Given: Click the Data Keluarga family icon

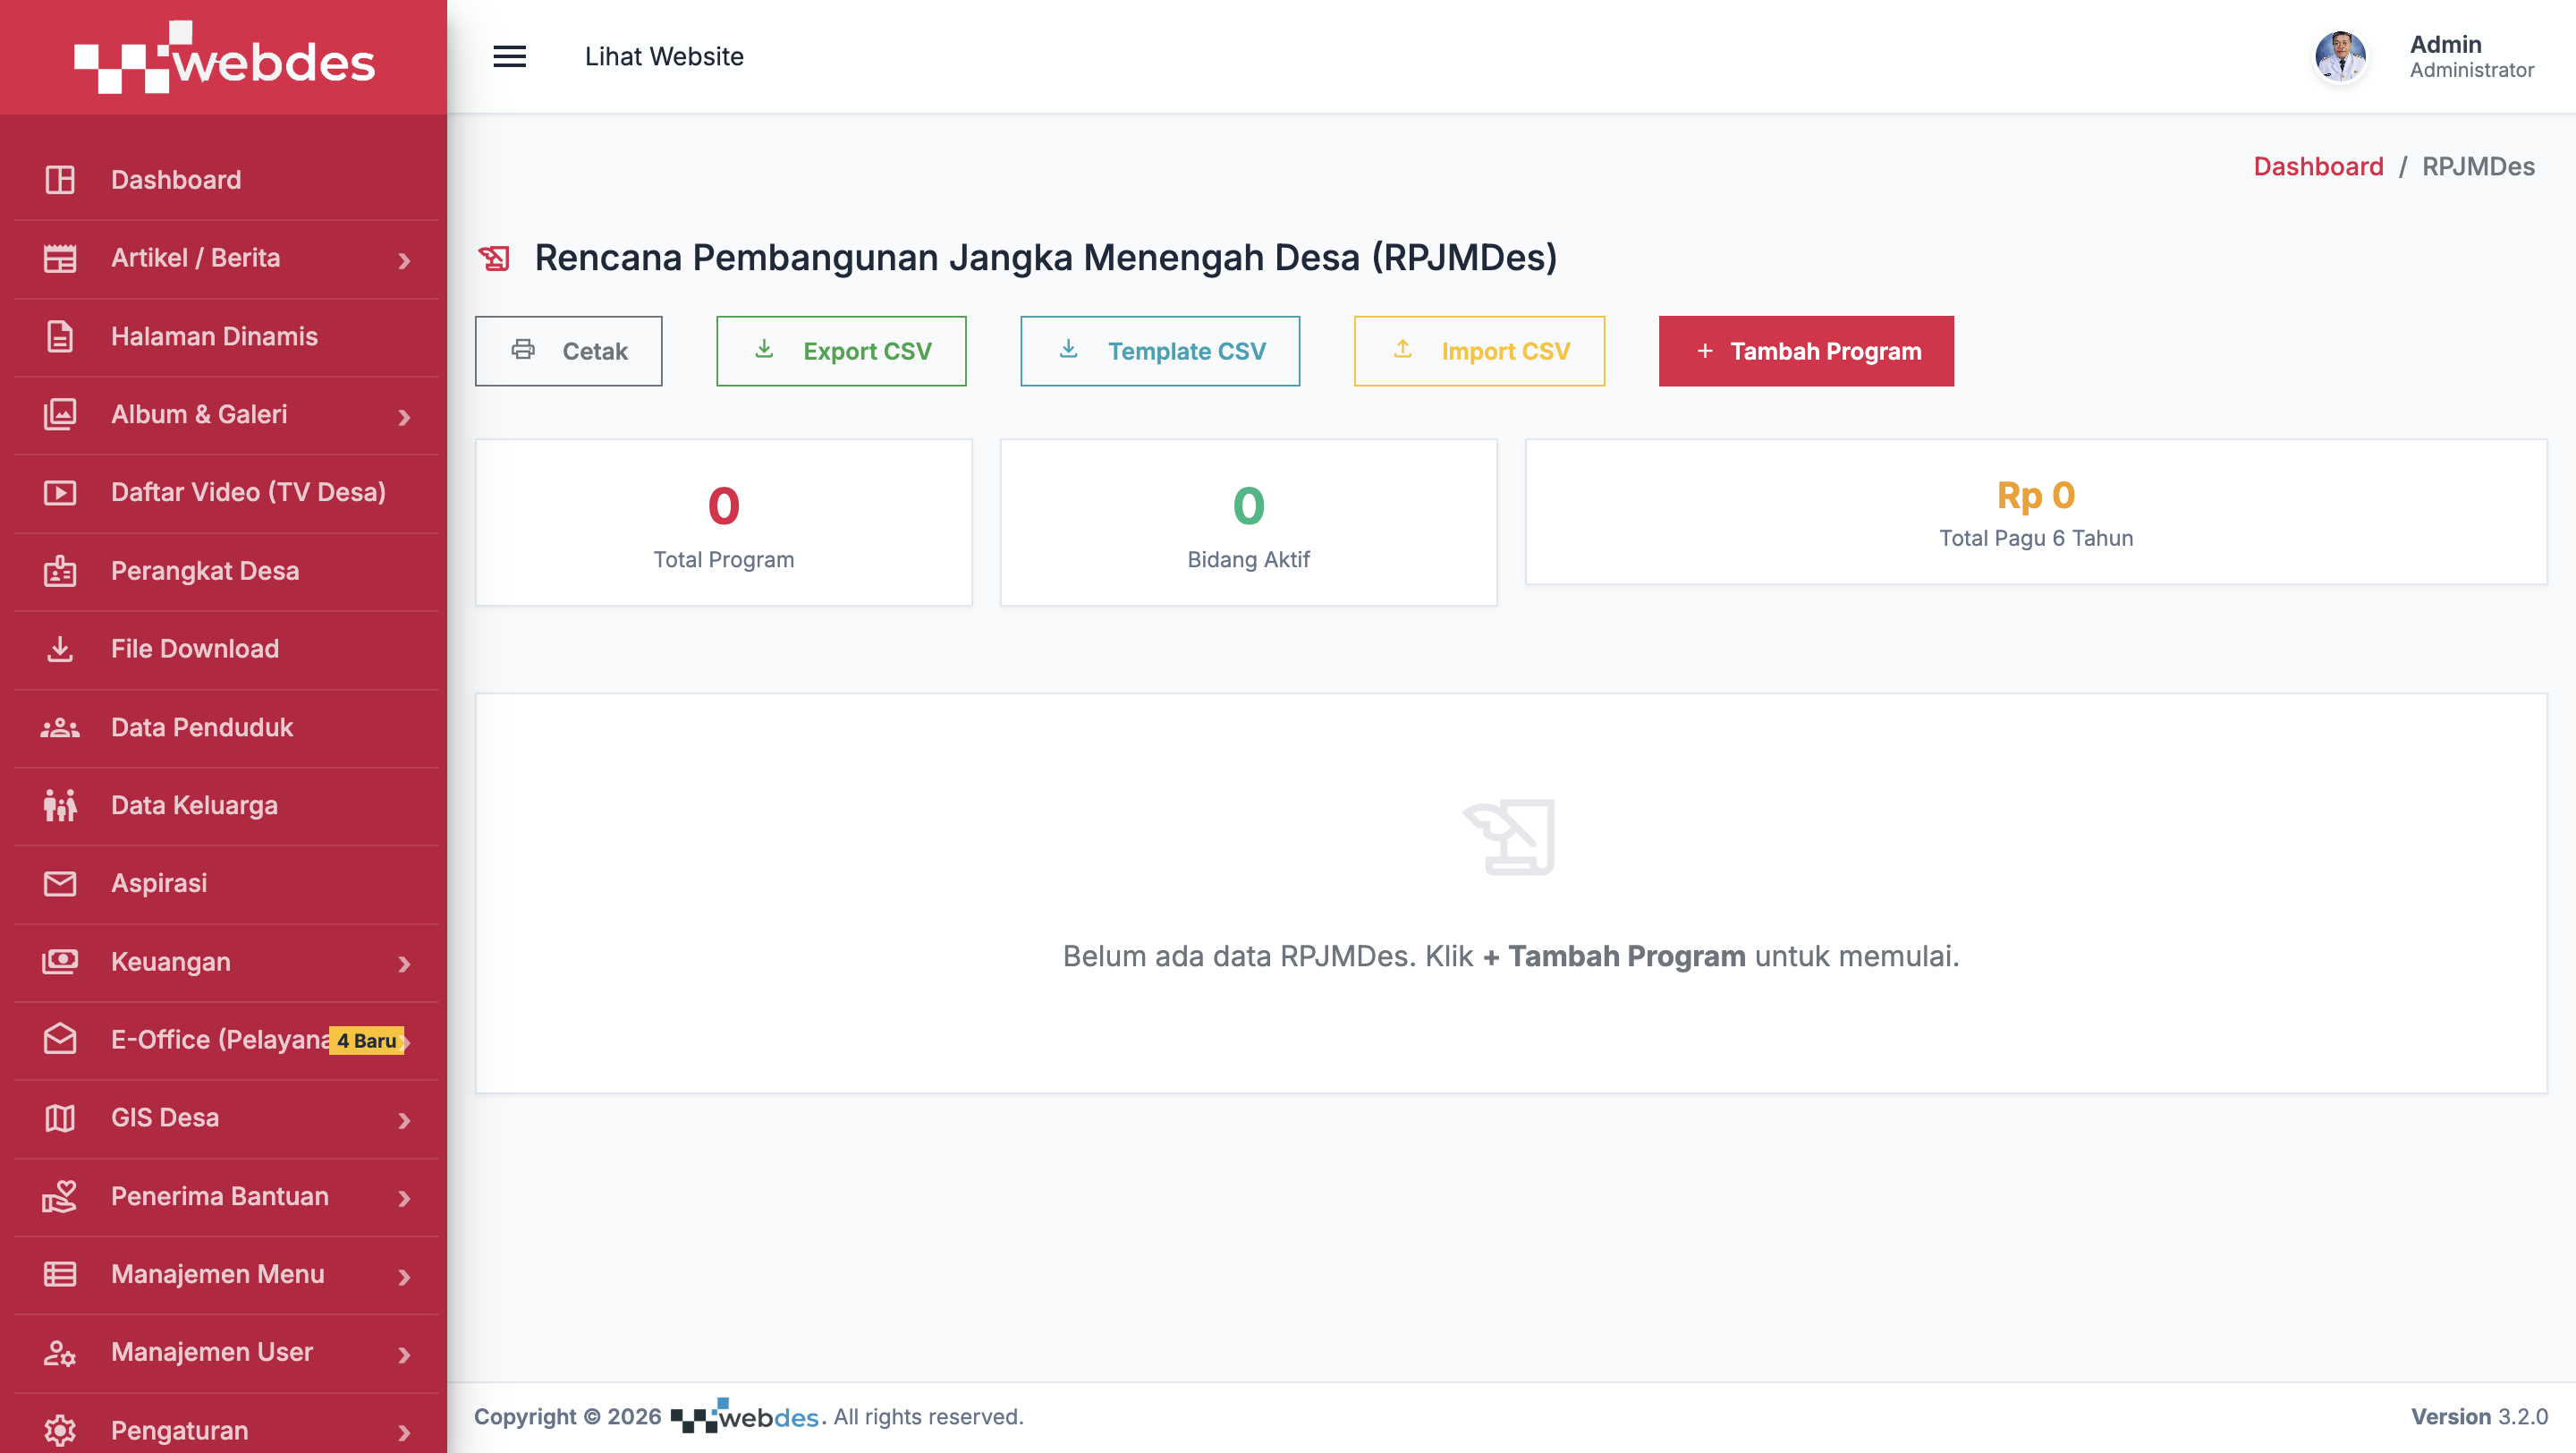Looking at the screenshot, I should (60, 805).
